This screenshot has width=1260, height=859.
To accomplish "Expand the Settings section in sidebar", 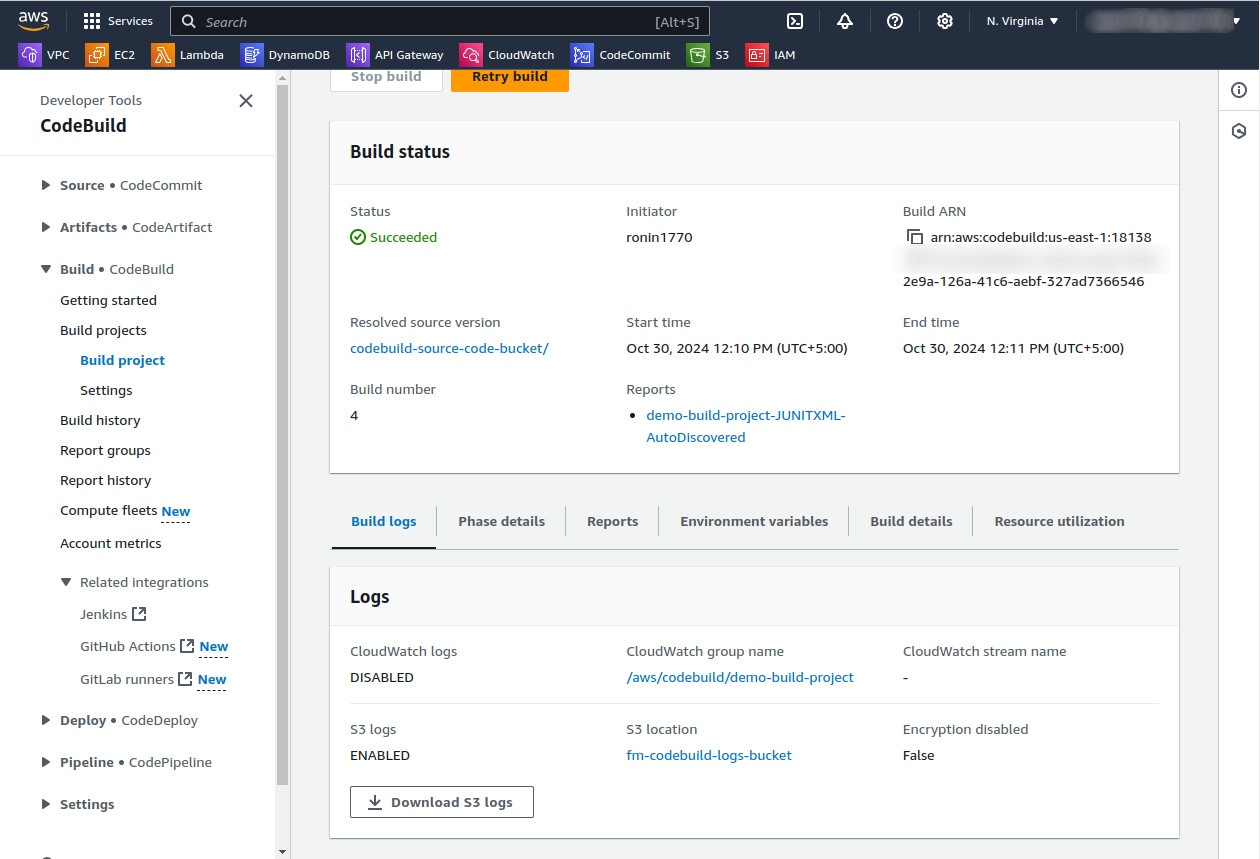I will pyautogui.click(x=46, y=804).
